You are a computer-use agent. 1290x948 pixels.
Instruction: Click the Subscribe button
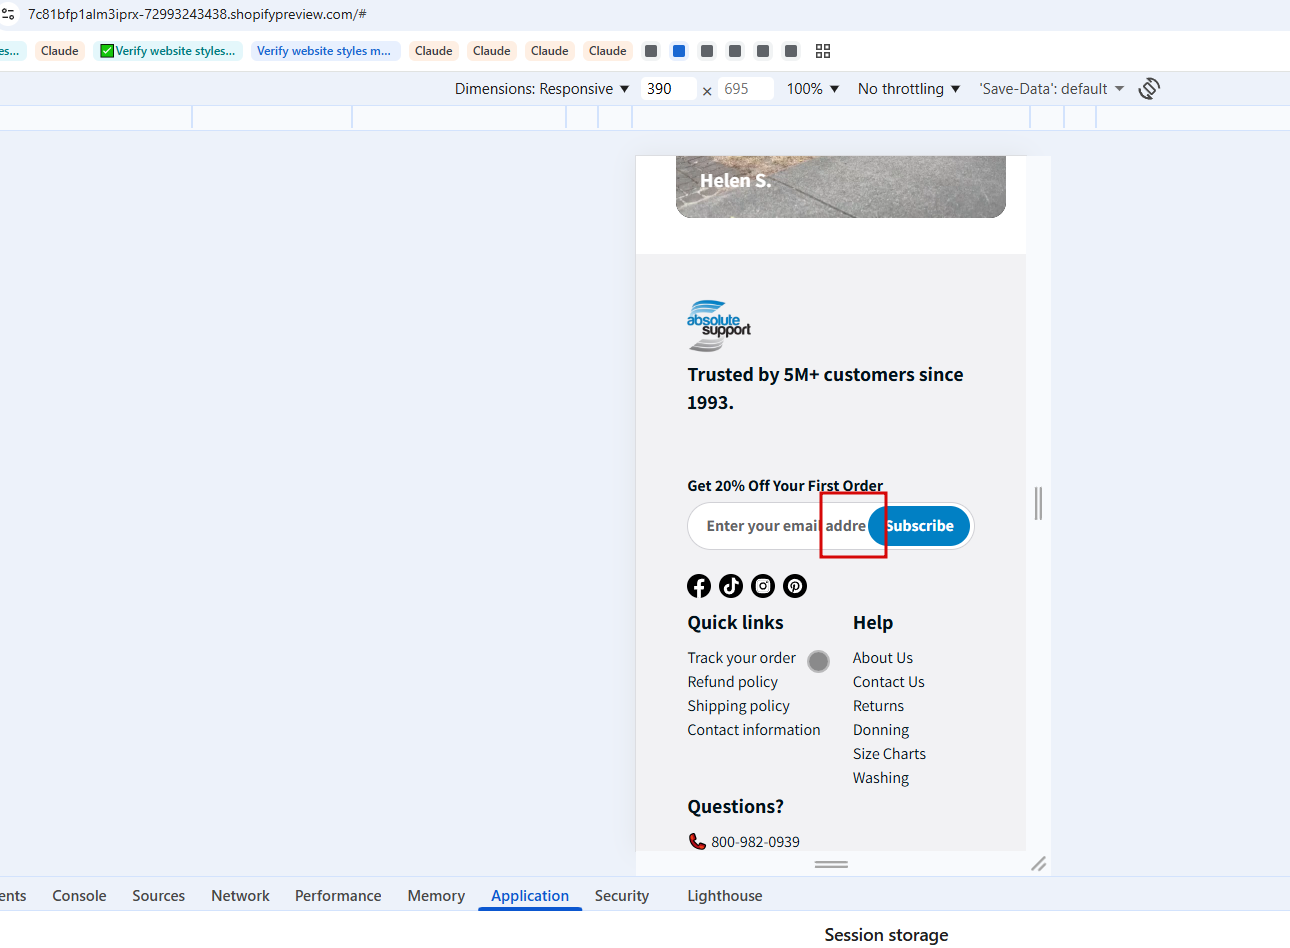point(919,526)
